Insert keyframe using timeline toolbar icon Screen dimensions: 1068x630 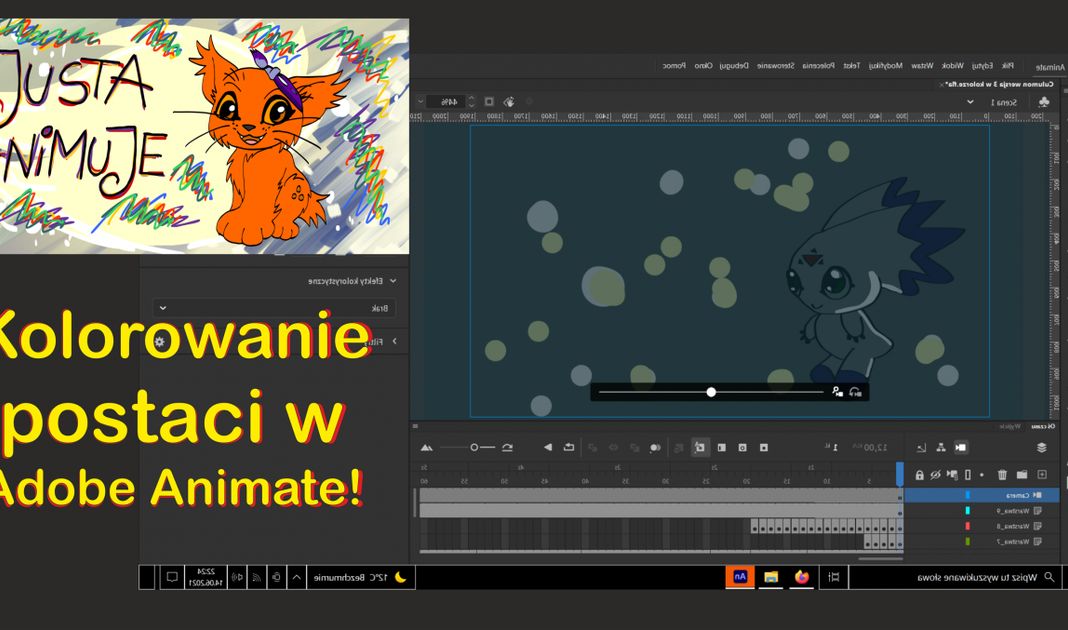click(x=764, y=447)
